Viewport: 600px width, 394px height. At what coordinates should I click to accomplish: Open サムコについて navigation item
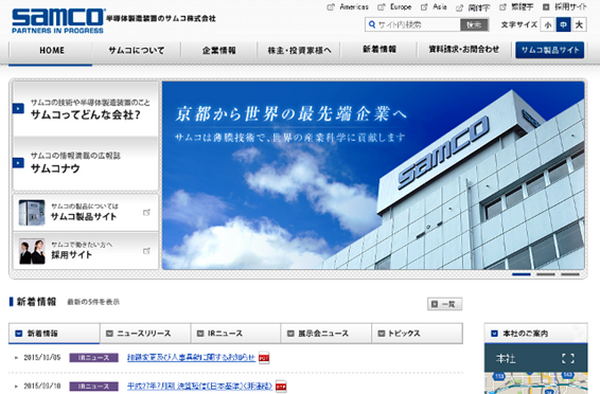(x=136, y=50)
